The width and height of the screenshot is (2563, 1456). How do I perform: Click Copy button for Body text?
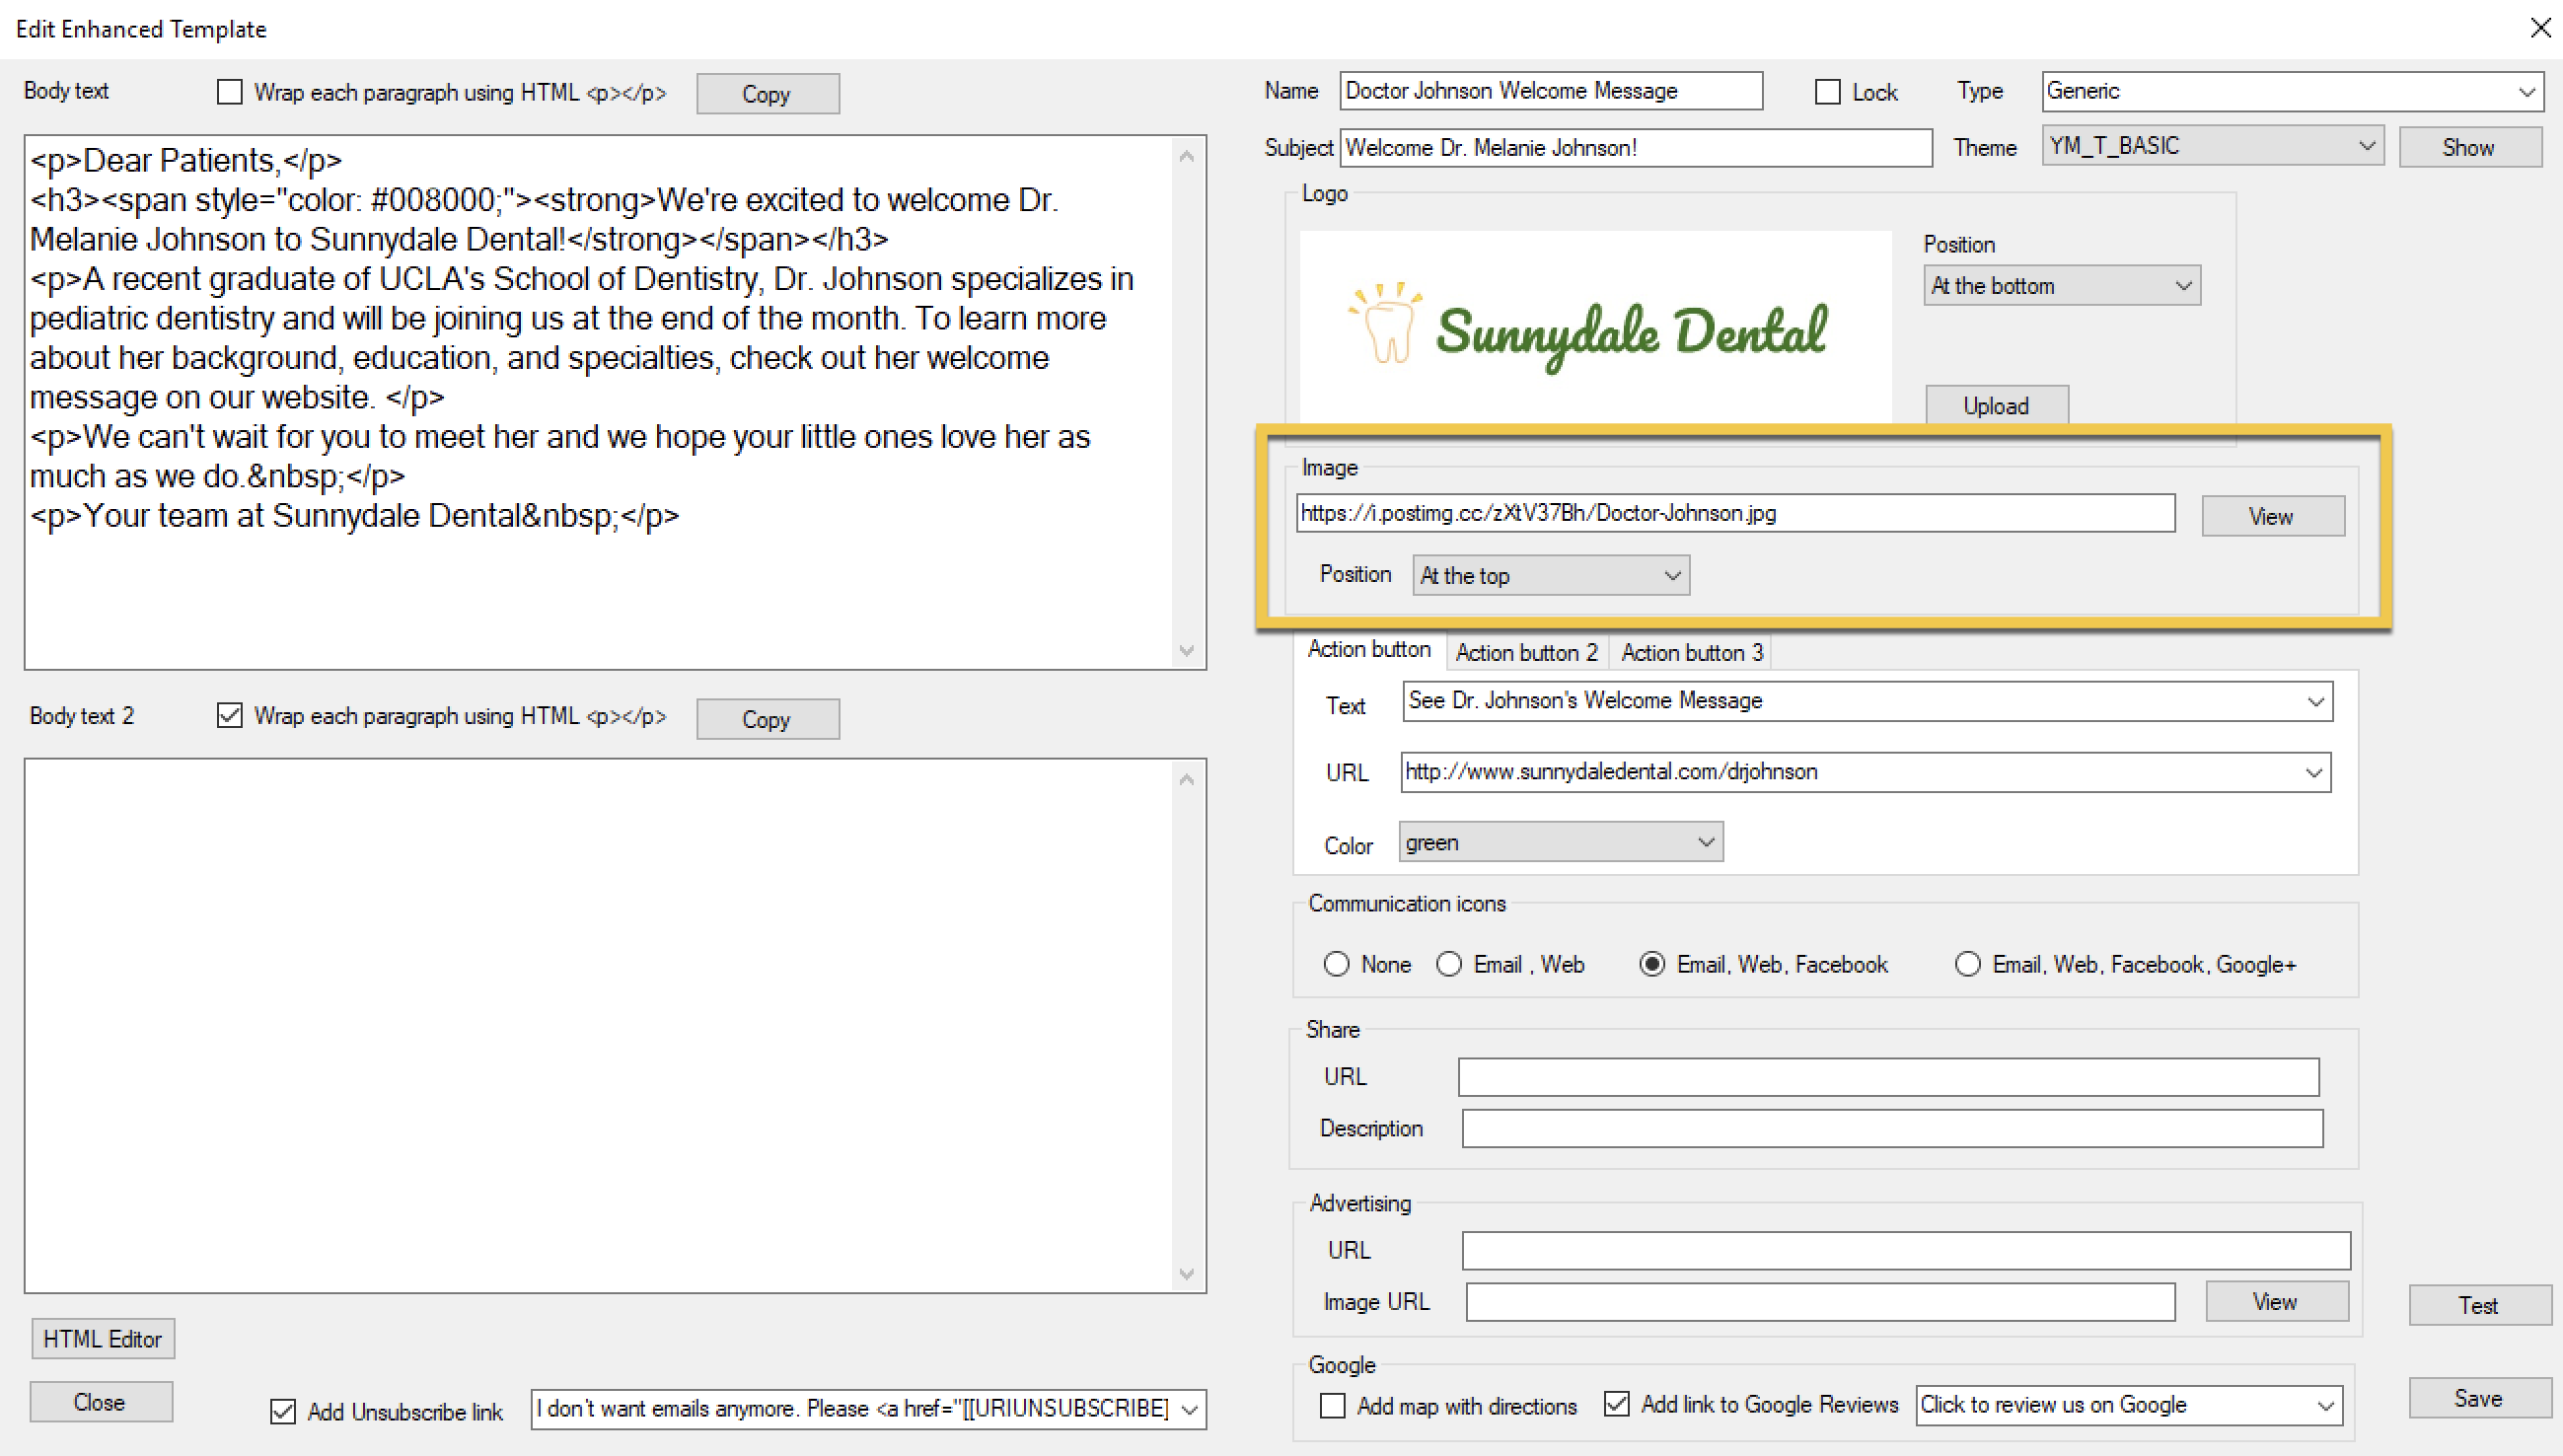point(767,94)
